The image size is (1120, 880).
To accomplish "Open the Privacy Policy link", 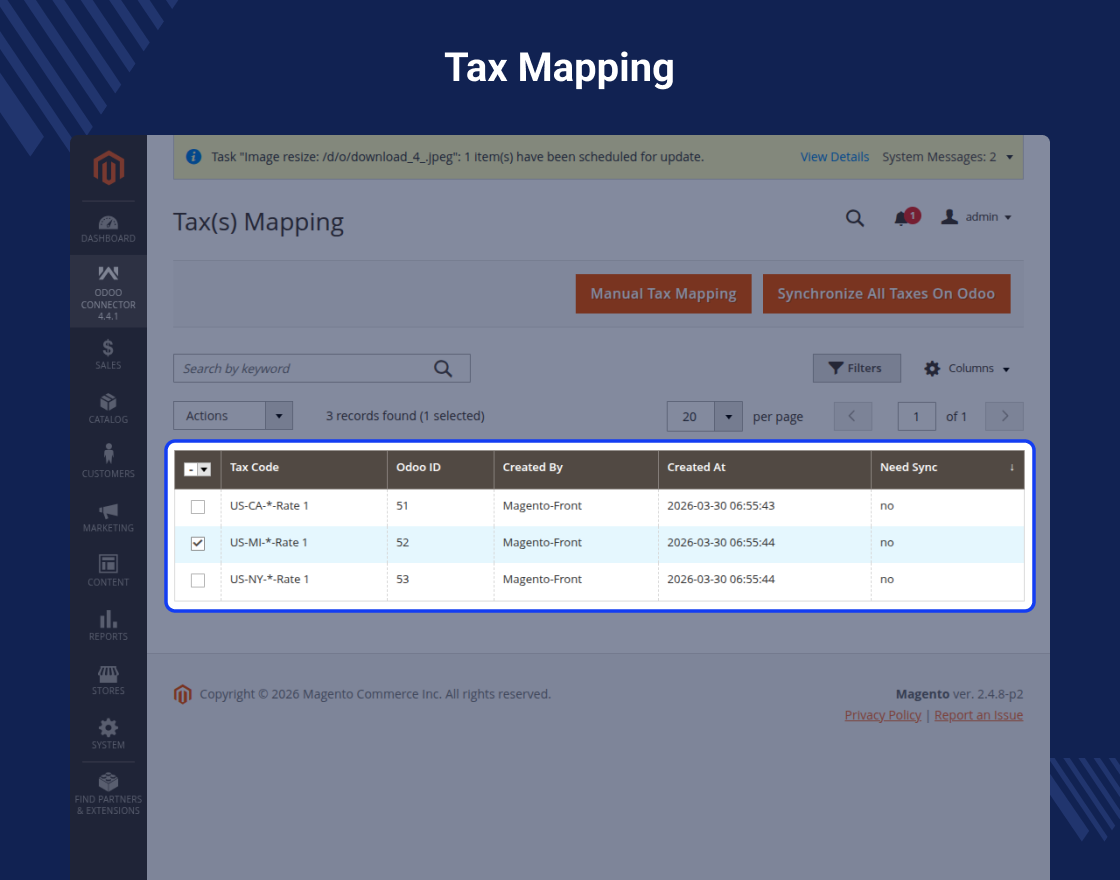I will click(883, 715).
